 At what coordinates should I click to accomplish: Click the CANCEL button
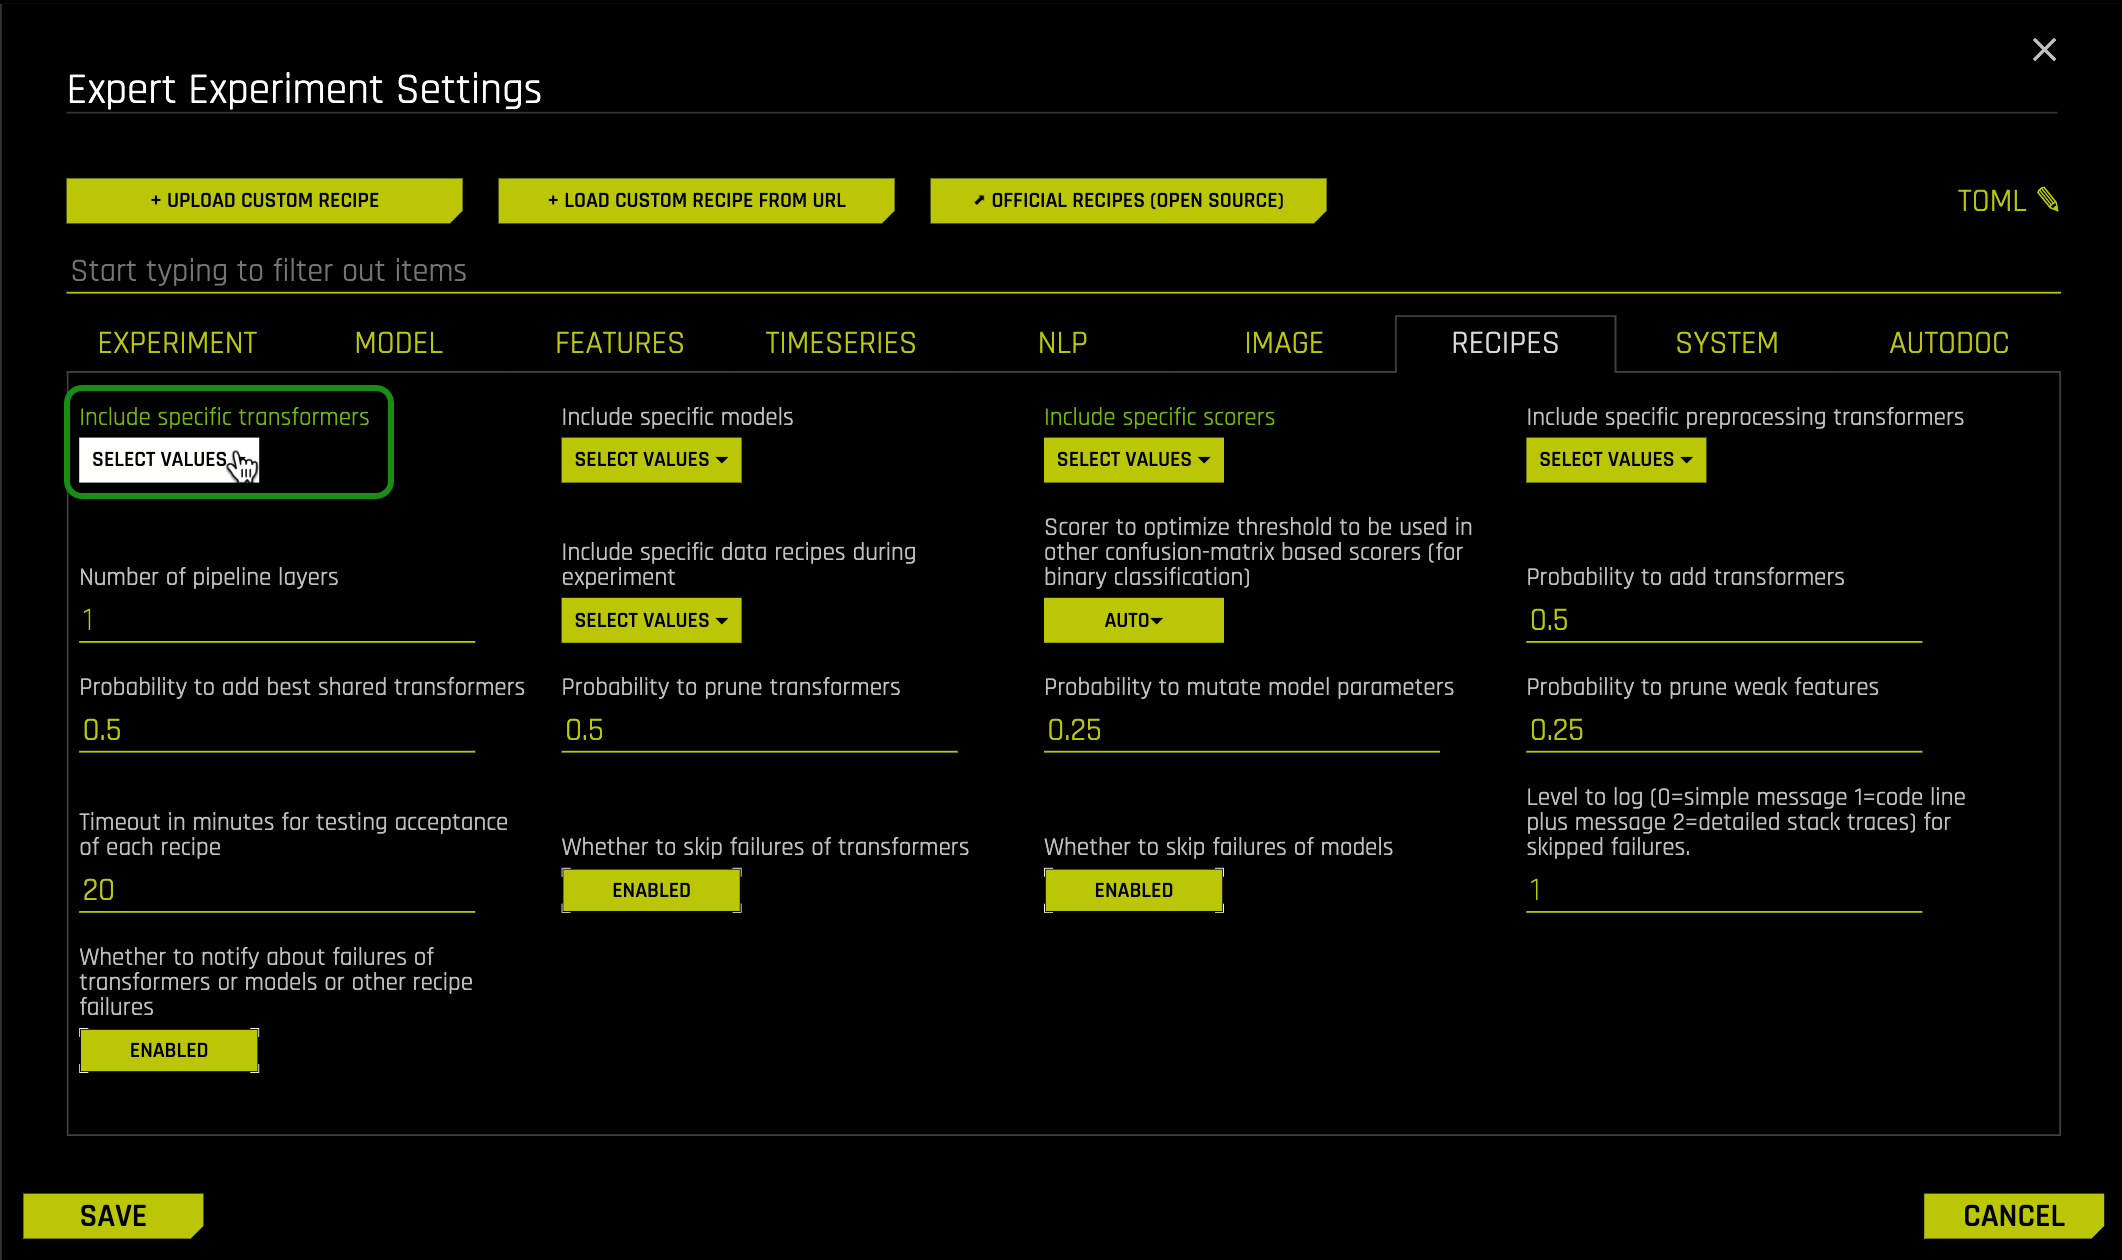pos(2010,1216)
